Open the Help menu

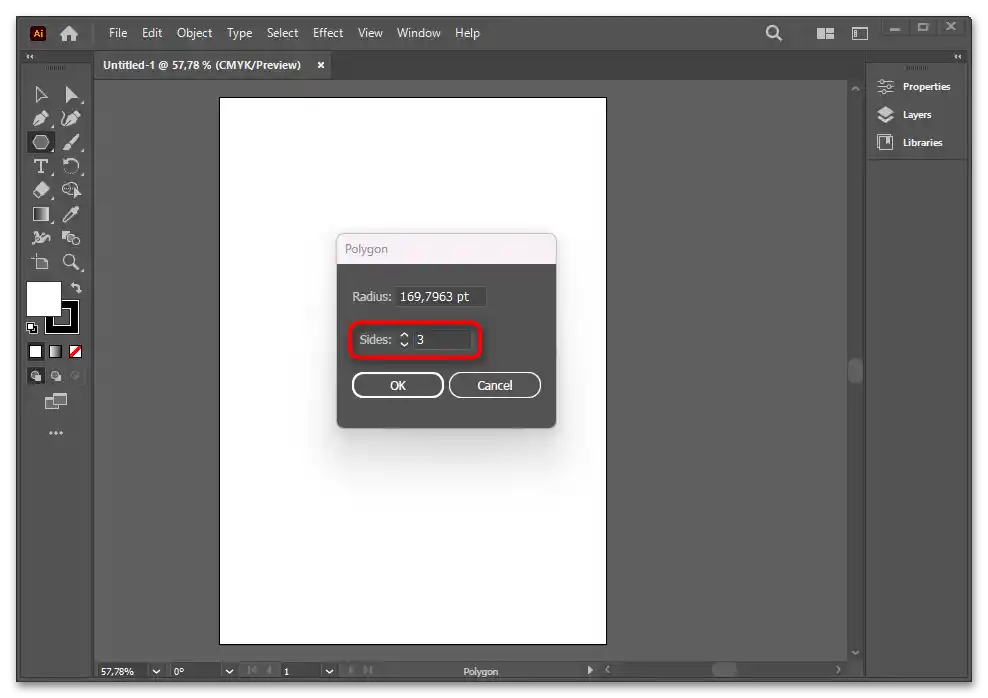tap(468, 33)
